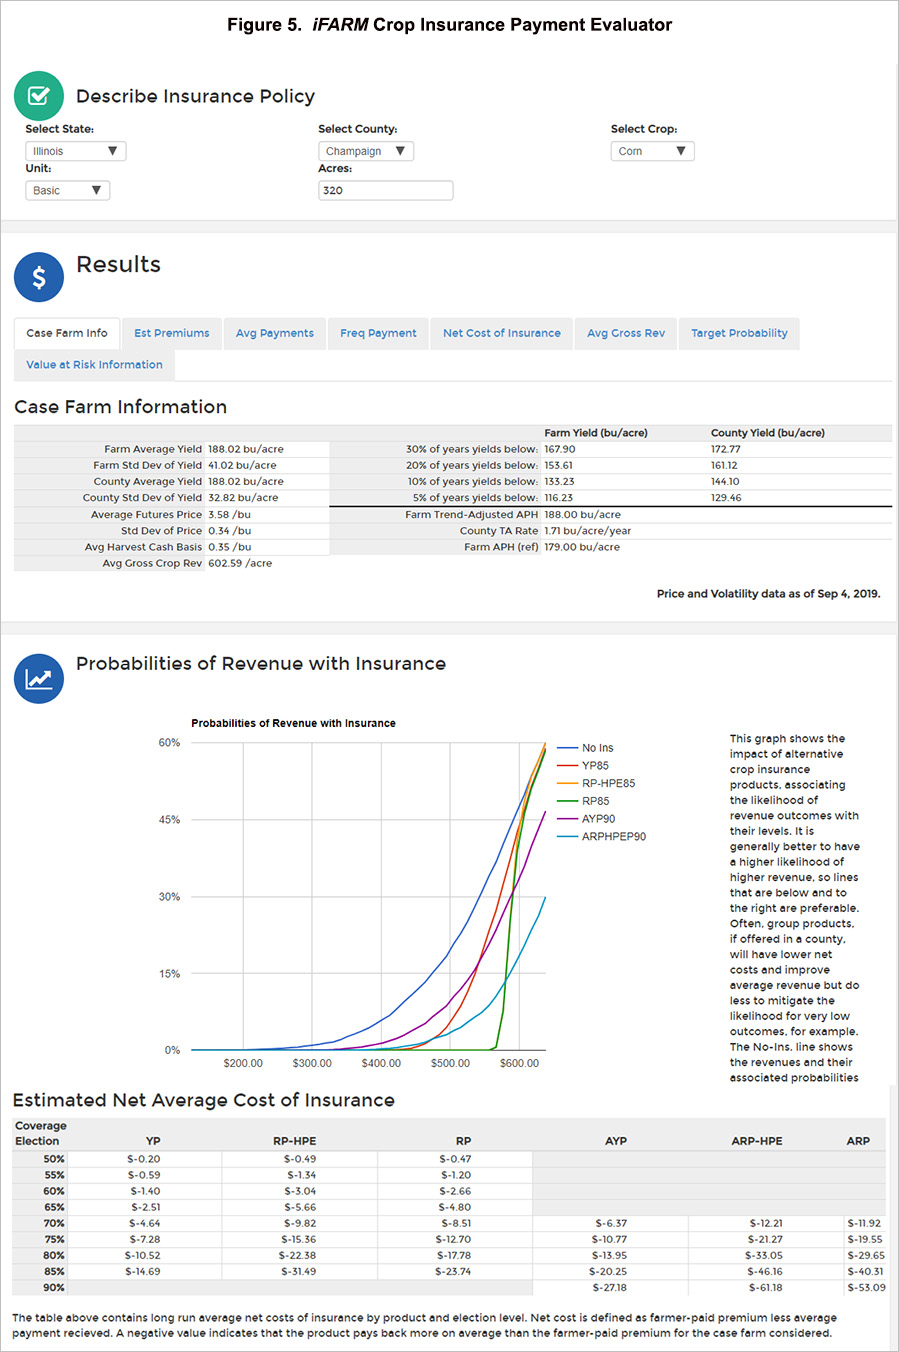Click the Farm Average Yield value 188.02 bu/acre
The image size is (899, 1352).
click(246, 449)
